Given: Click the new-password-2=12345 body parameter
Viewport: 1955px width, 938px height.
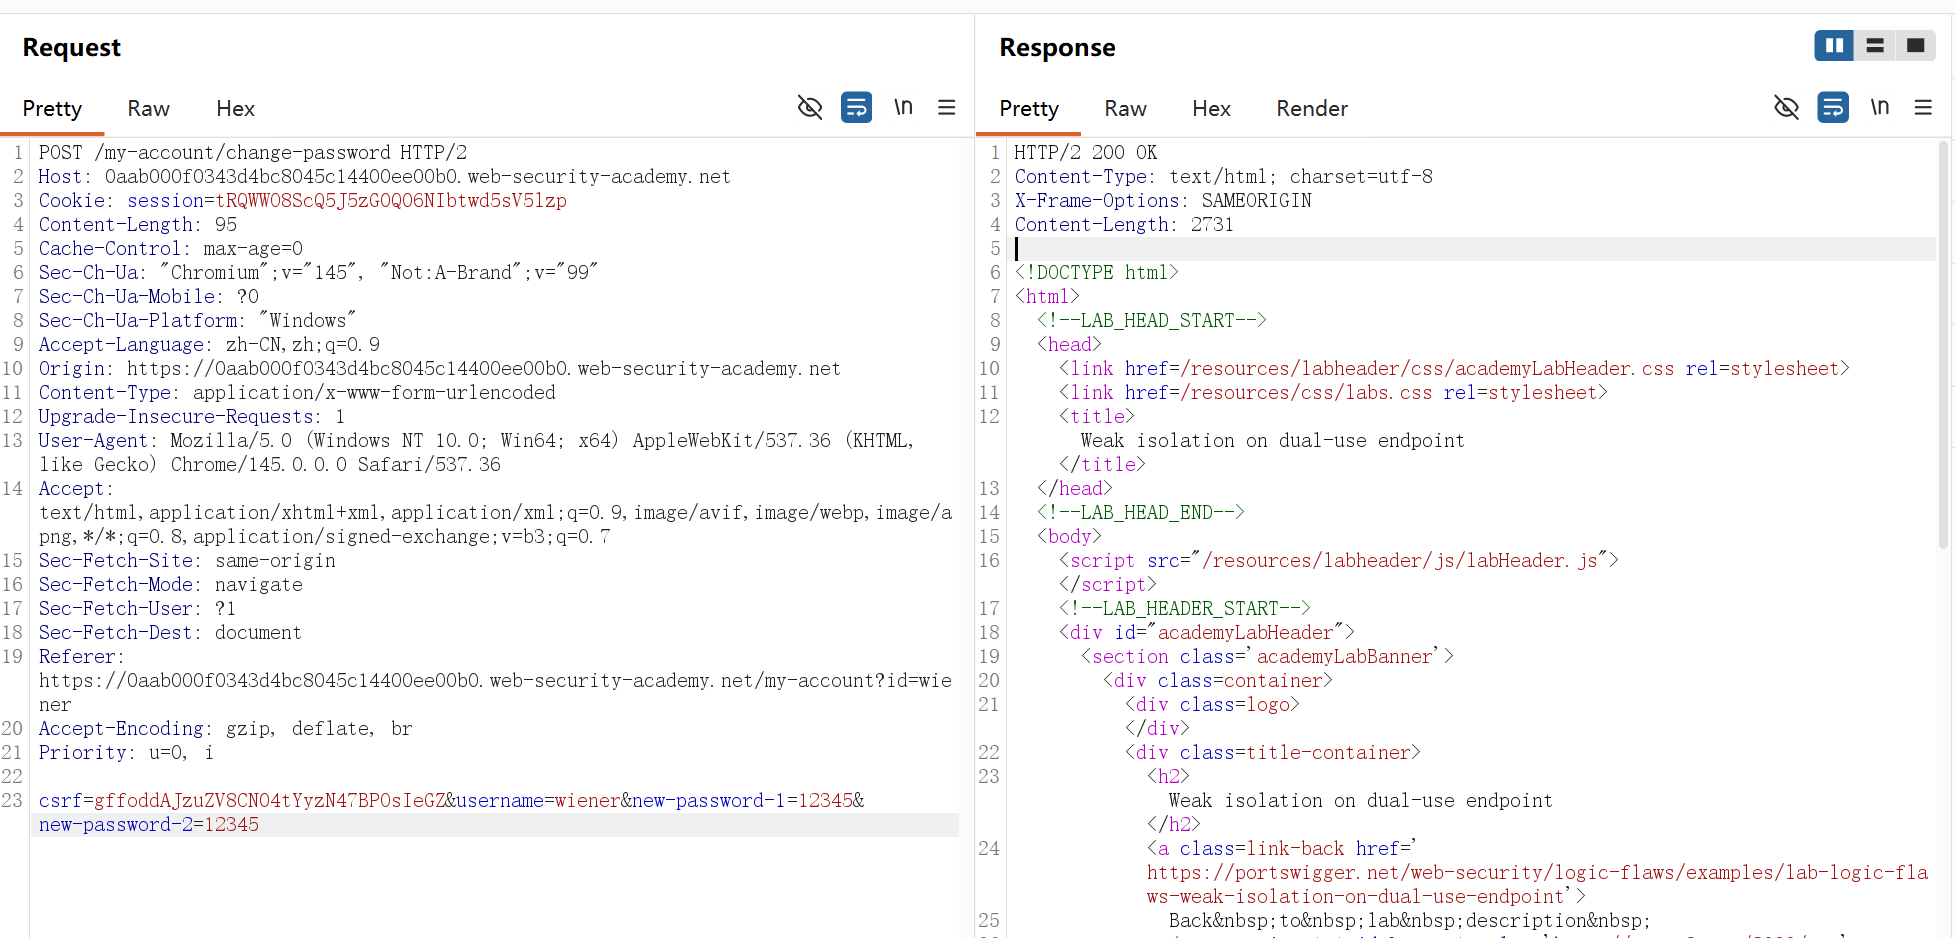Looking at the screenshot, I should click(149, 825).
